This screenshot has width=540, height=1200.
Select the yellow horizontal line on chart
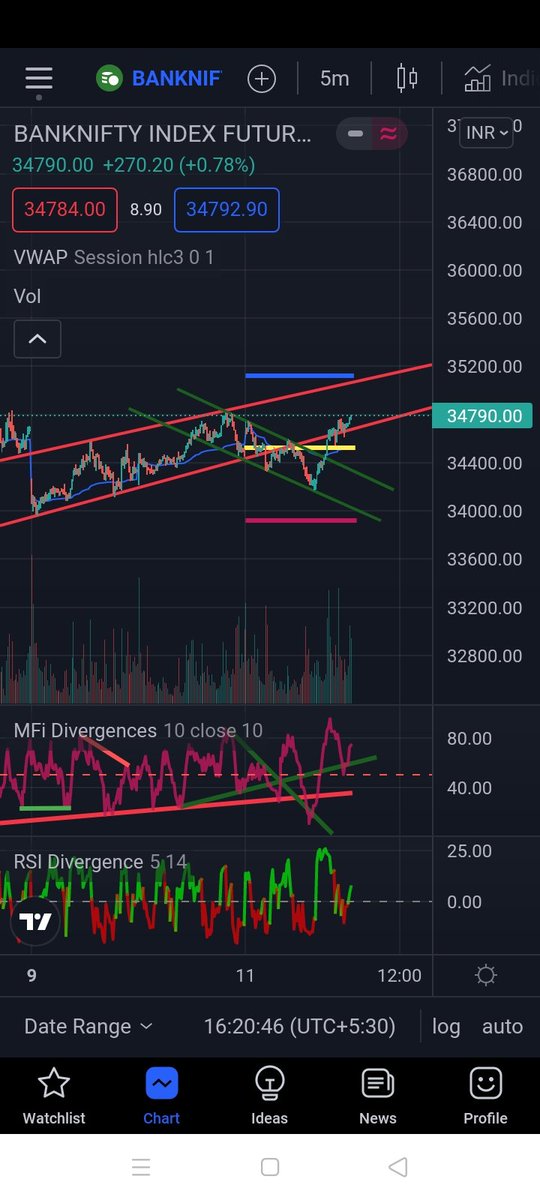click(x=299, y=448)
